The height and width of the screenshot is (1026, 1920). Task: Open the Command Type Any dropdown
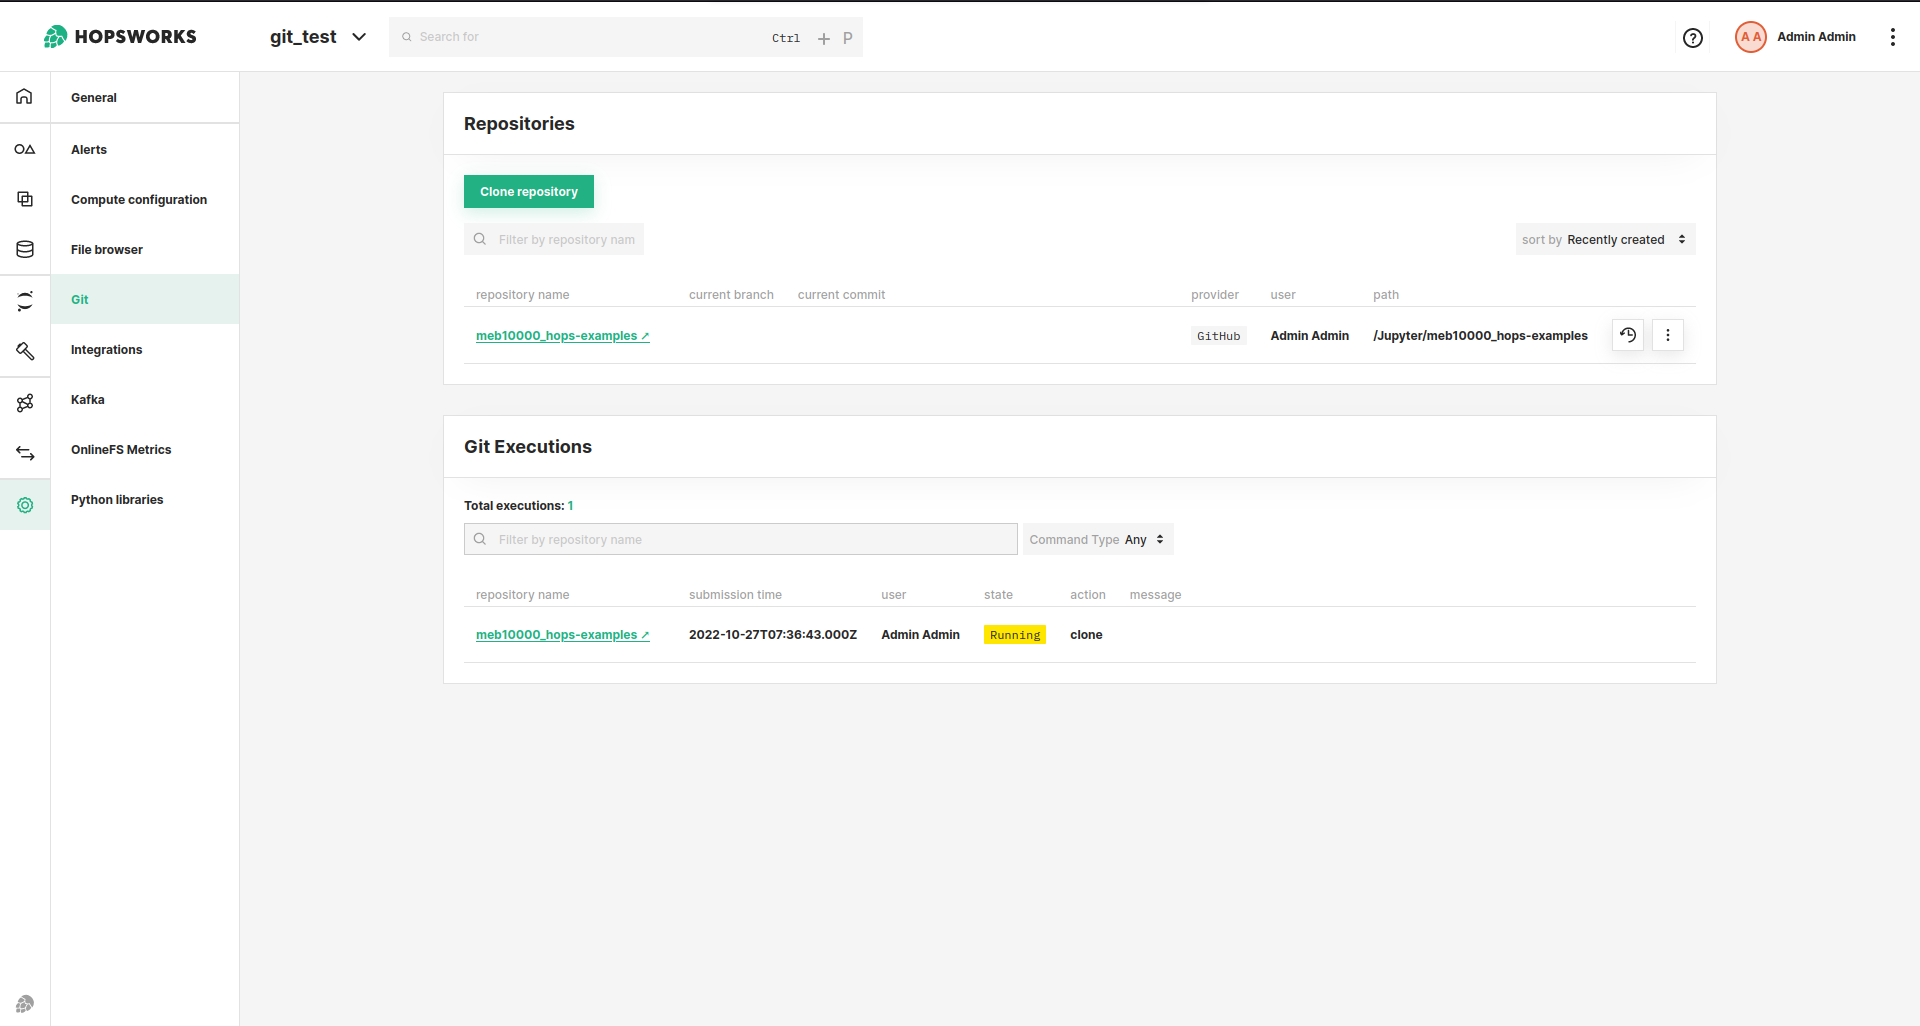(x=1097, y=539)
